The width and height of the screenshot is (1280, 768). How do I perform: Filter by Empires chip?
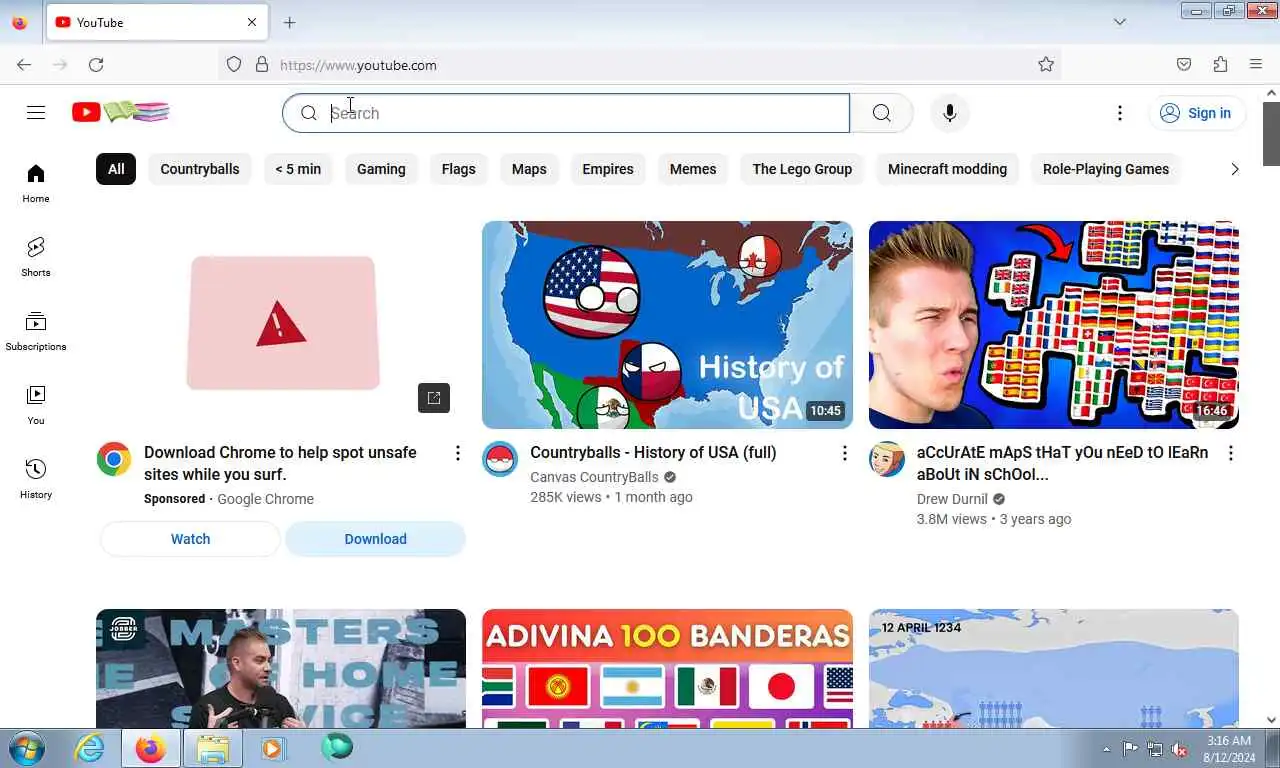click(x=608, y=169)
